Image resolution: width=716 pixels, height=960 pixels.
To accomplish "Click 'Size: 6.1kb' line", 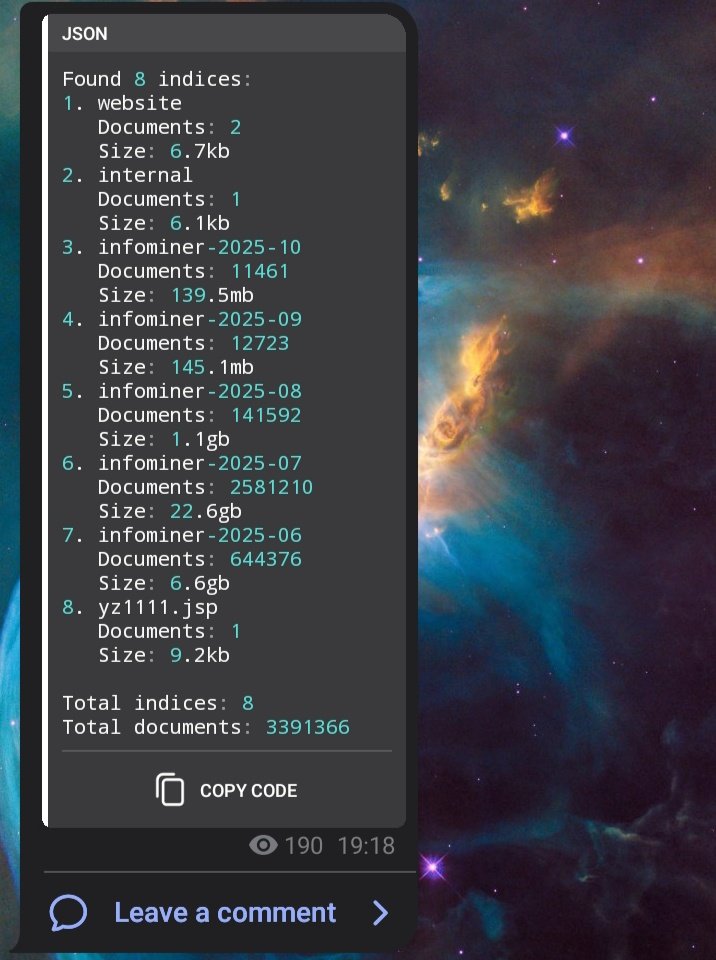I will tap(164, 223).
